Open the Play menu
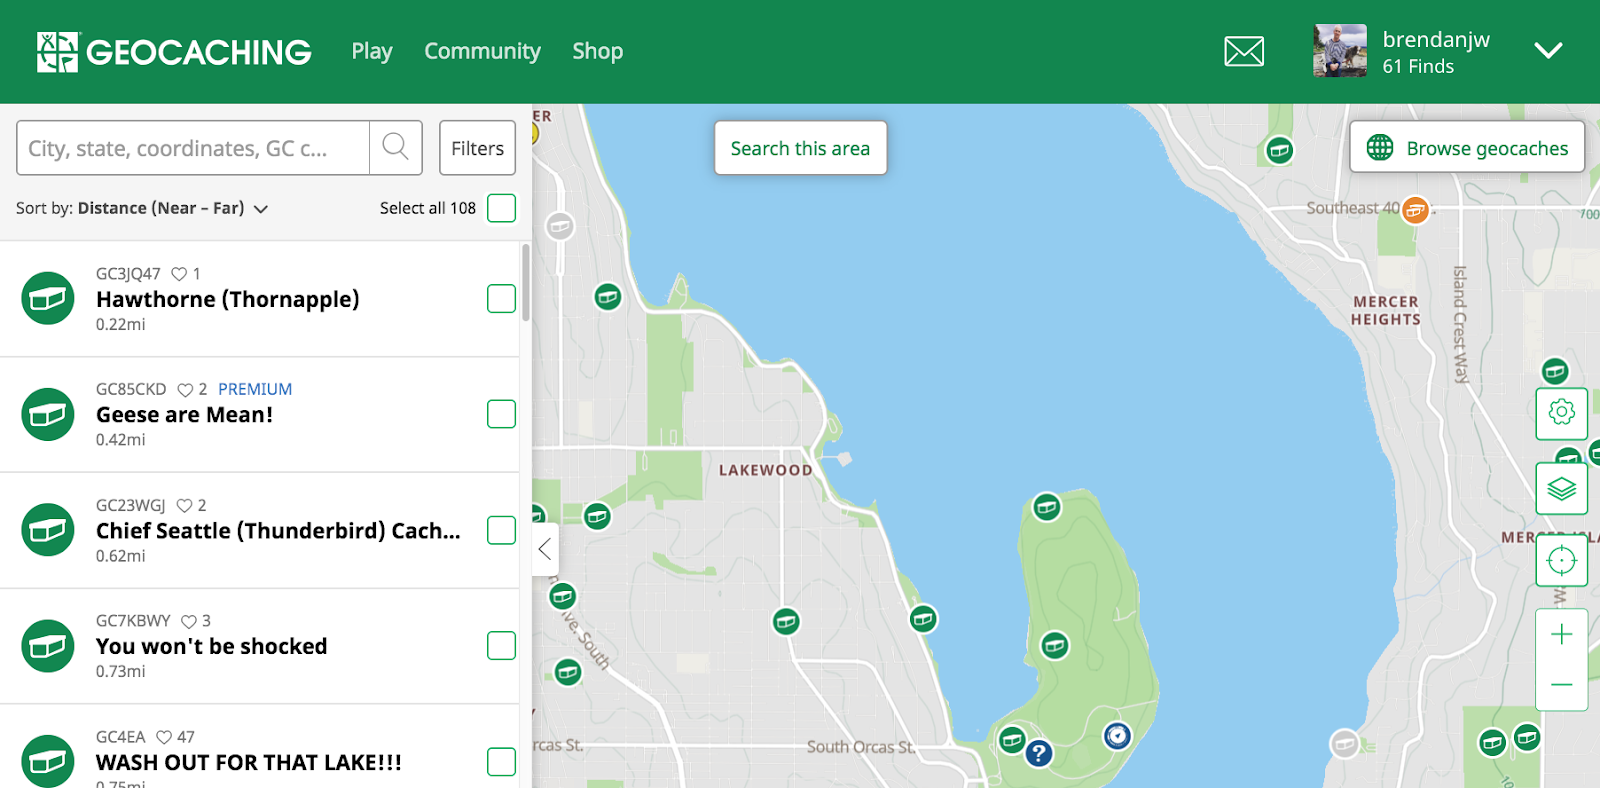Screen dimensions: 1600x788 click(372, 51)
